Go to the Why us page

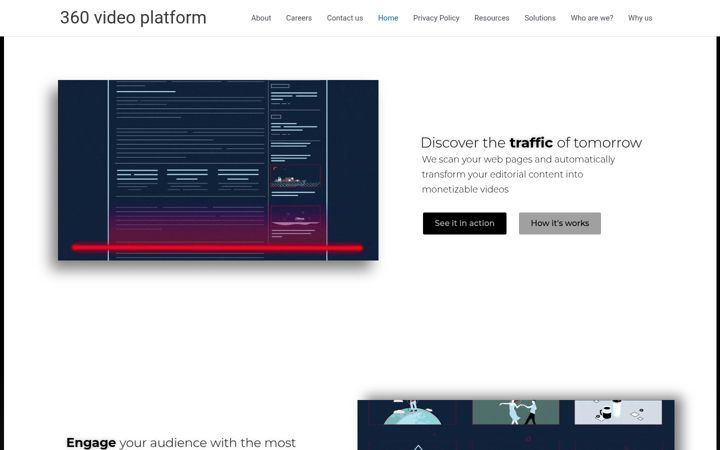pos(640,18)
